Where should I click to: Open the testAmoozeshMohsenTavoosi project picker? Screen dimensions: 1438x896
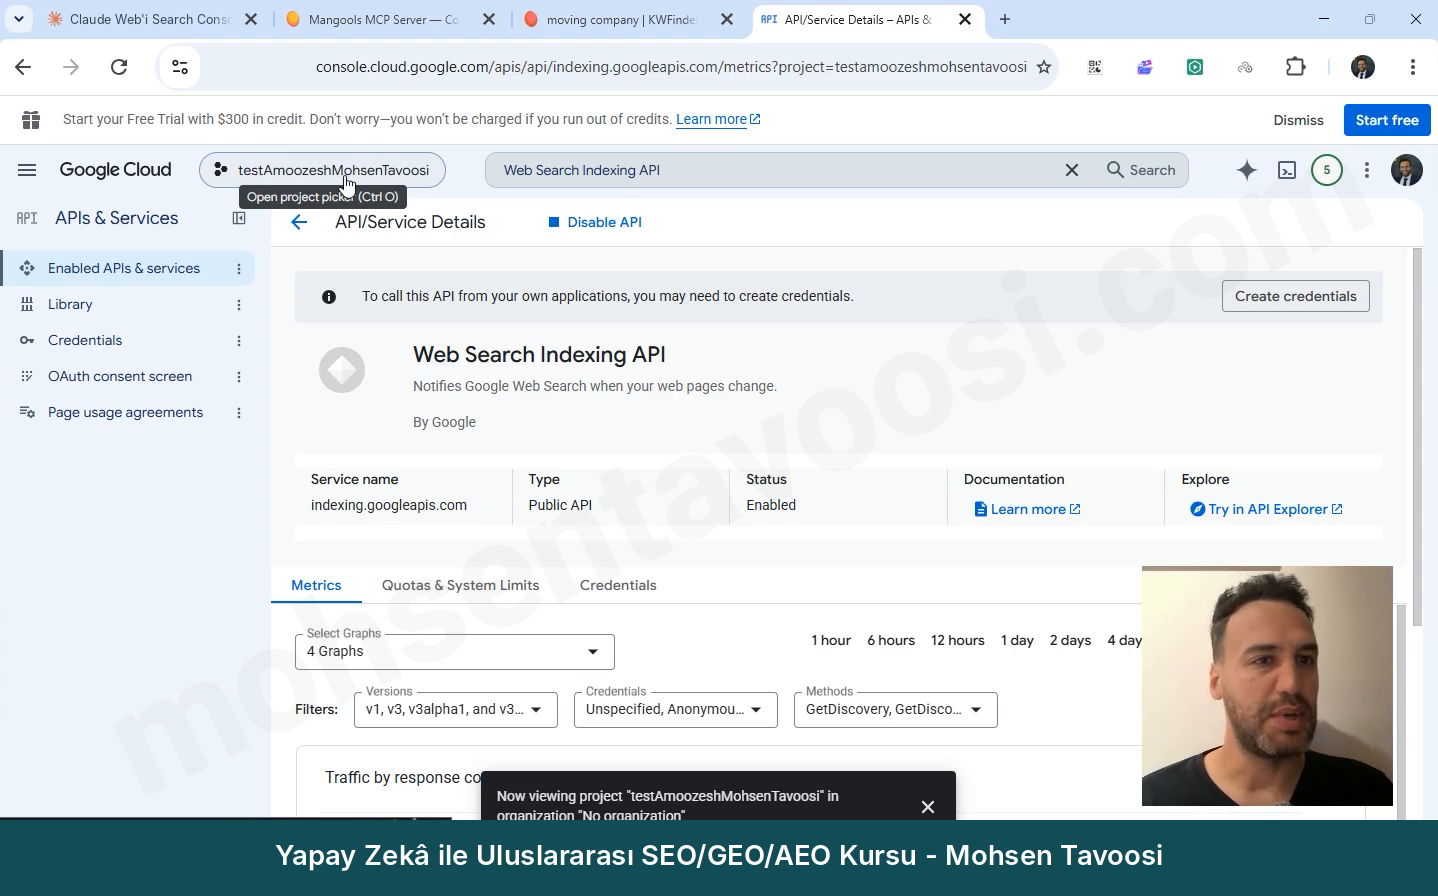(x=322, y=170)
